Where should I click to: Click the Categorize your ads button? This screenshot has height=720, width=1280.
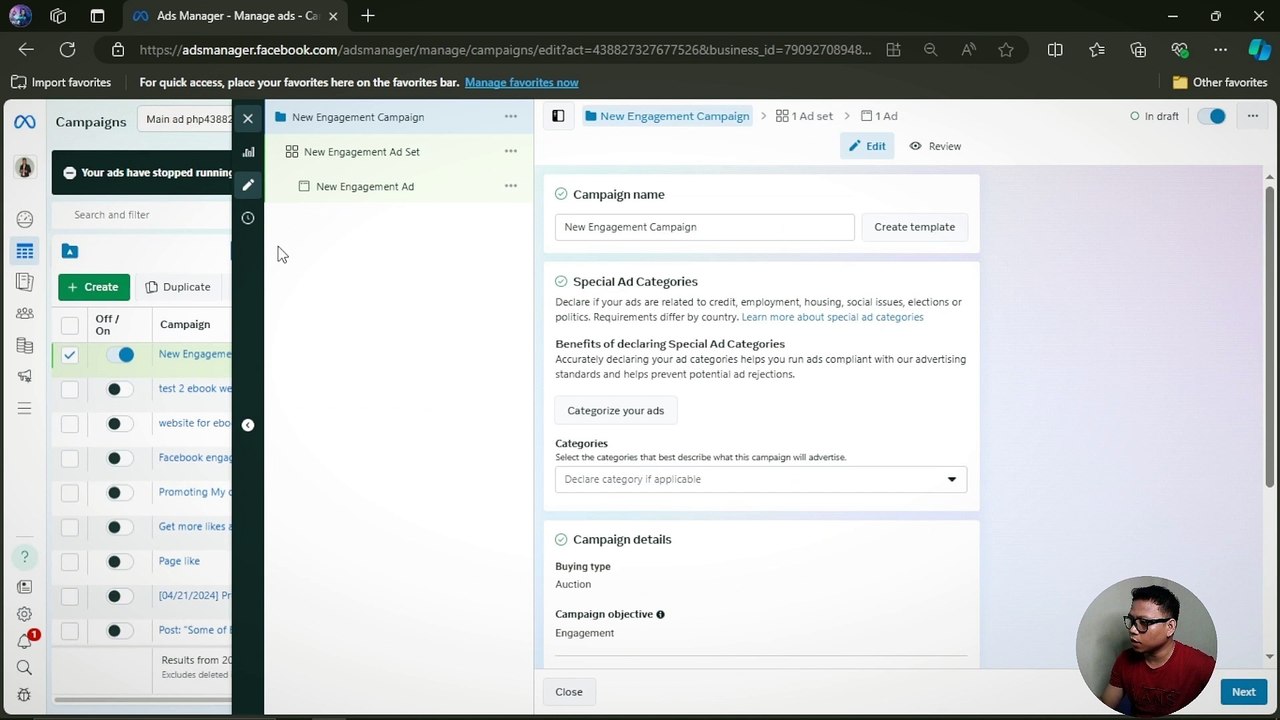tap(615, 410)
